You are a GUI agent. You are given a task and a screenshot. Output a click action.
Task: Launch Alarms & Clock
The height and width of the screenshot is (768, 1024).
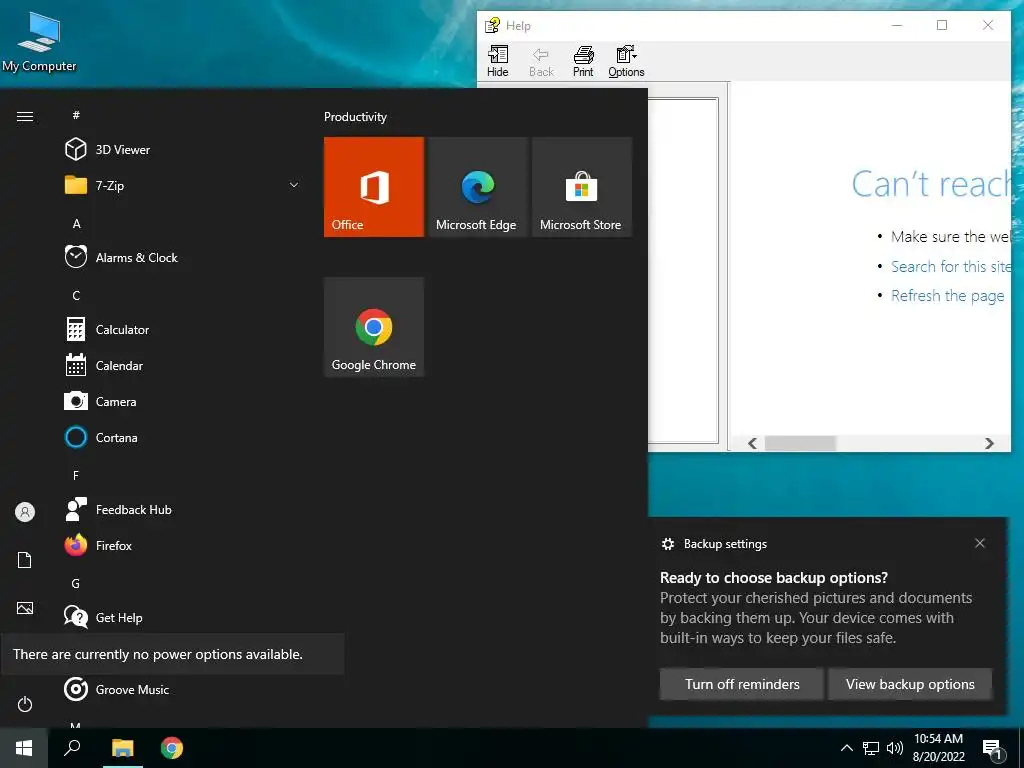pos(183,257)
